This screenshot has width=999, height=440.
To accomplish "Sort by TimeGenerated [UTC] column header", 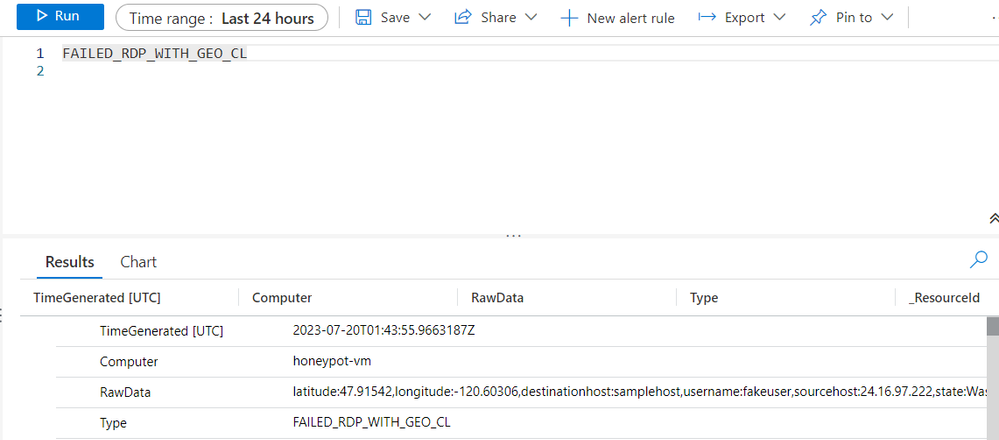I will pyautogui.click(x=97, y=297).
